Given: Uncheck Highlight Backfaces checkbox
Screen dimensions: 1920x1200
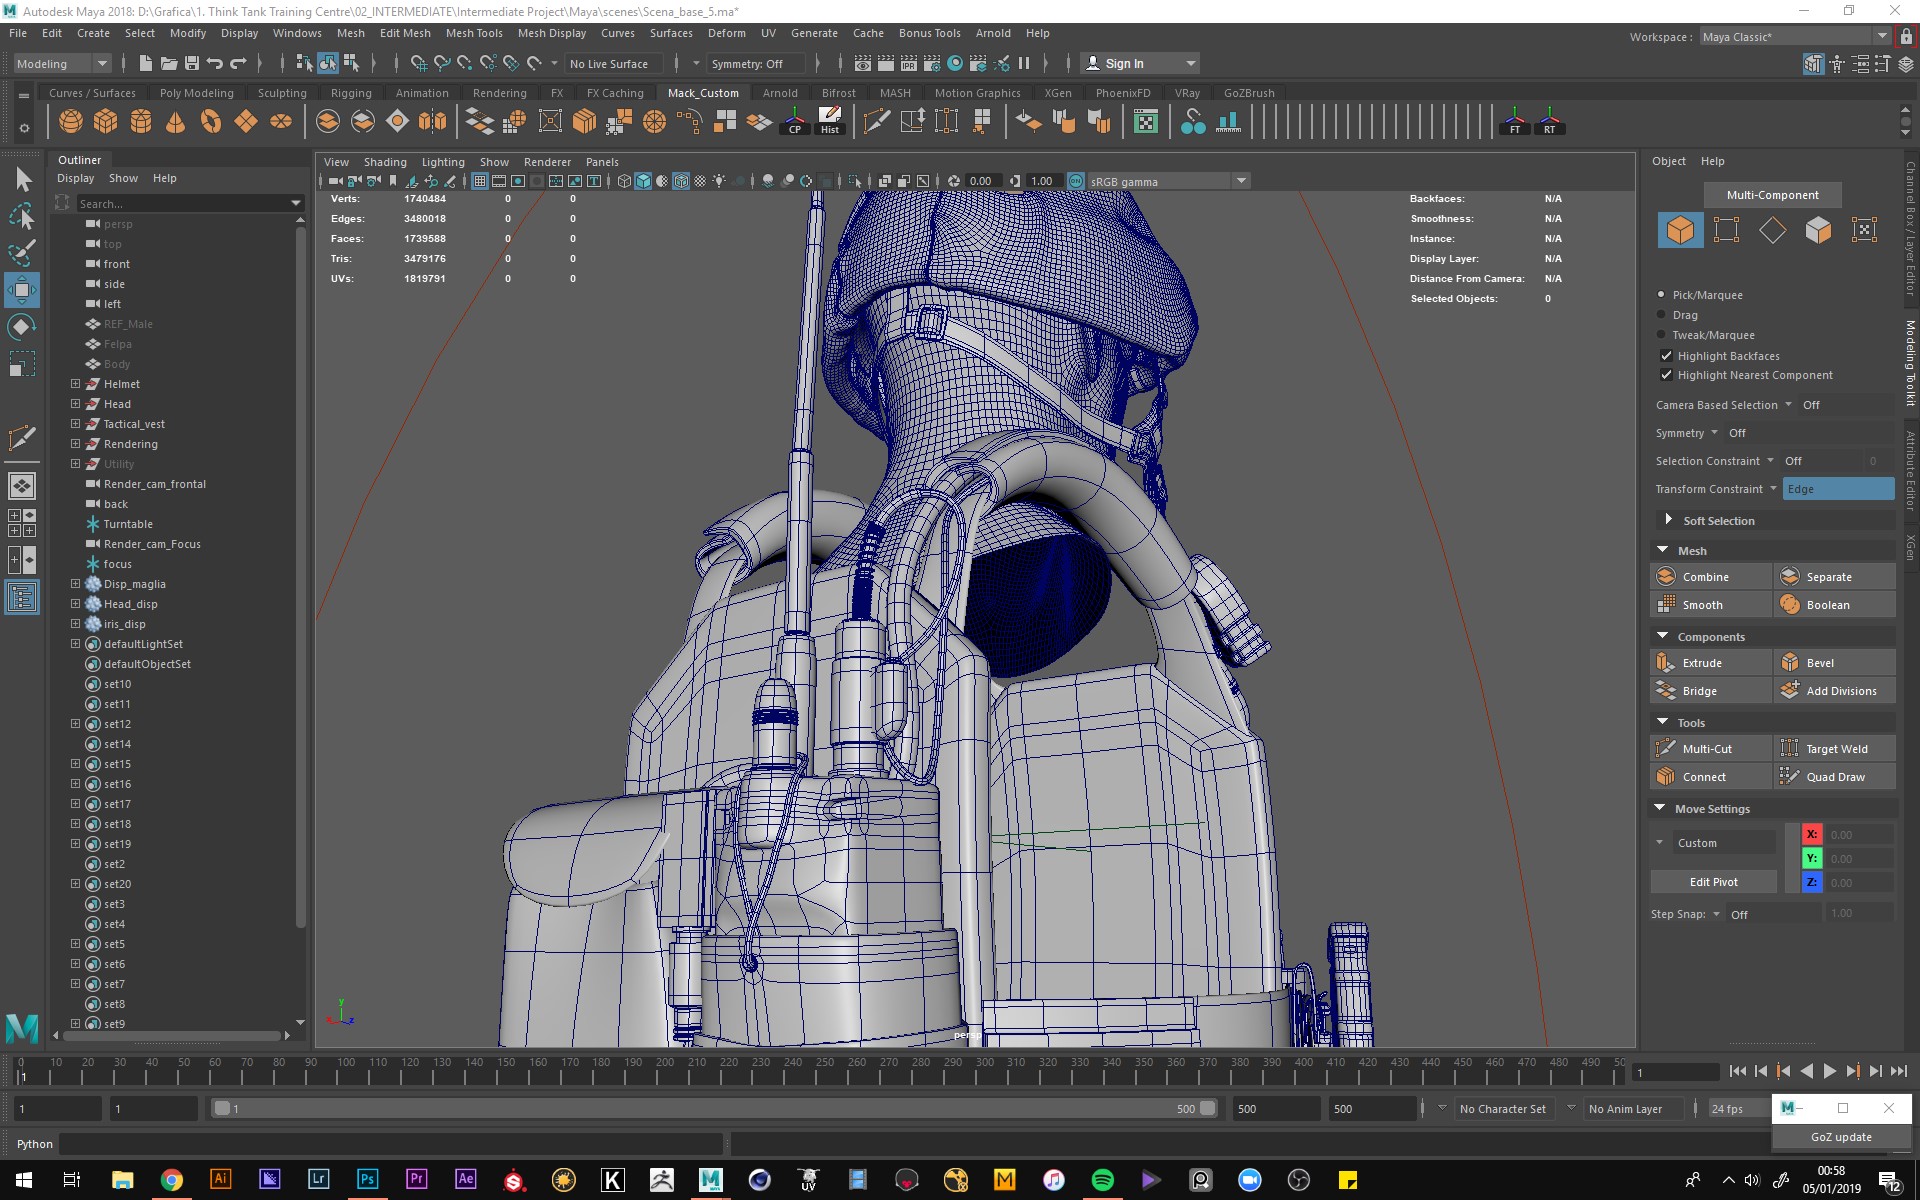Looking at the screenshot, I should point(1666,356).
